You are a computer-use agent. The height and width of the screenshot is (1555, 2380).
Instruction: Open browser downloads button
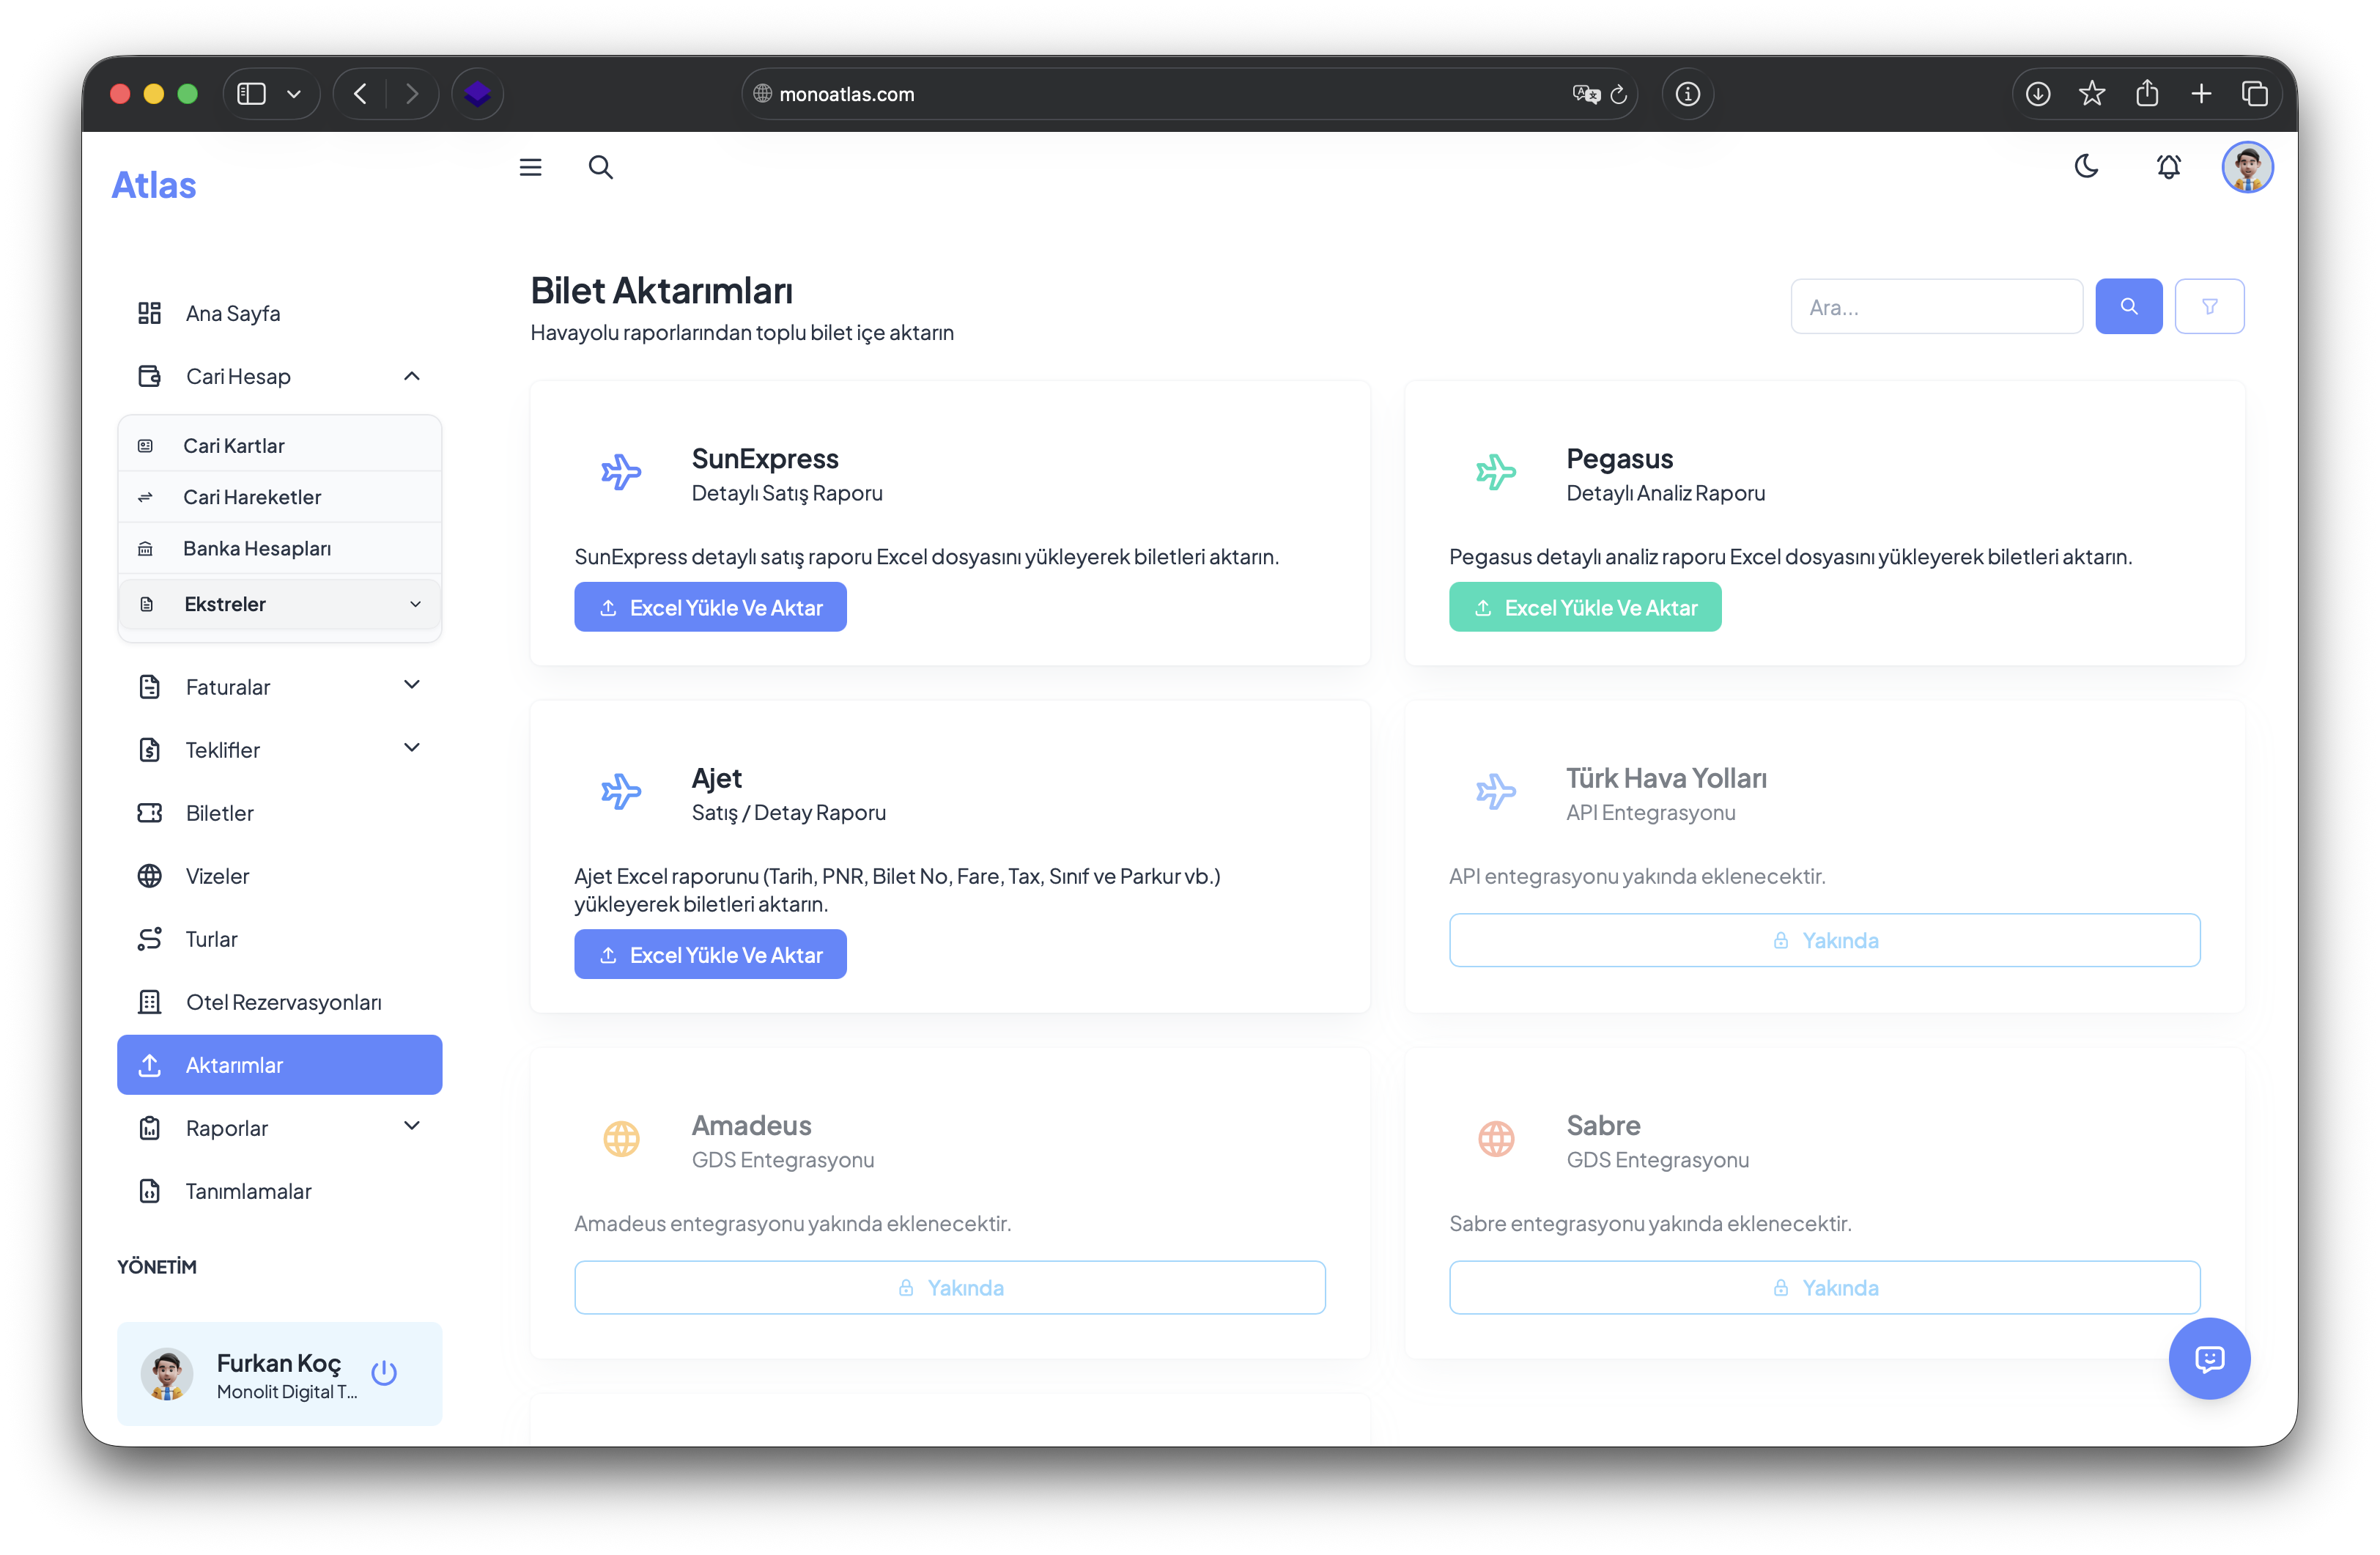pos(2037,94)
